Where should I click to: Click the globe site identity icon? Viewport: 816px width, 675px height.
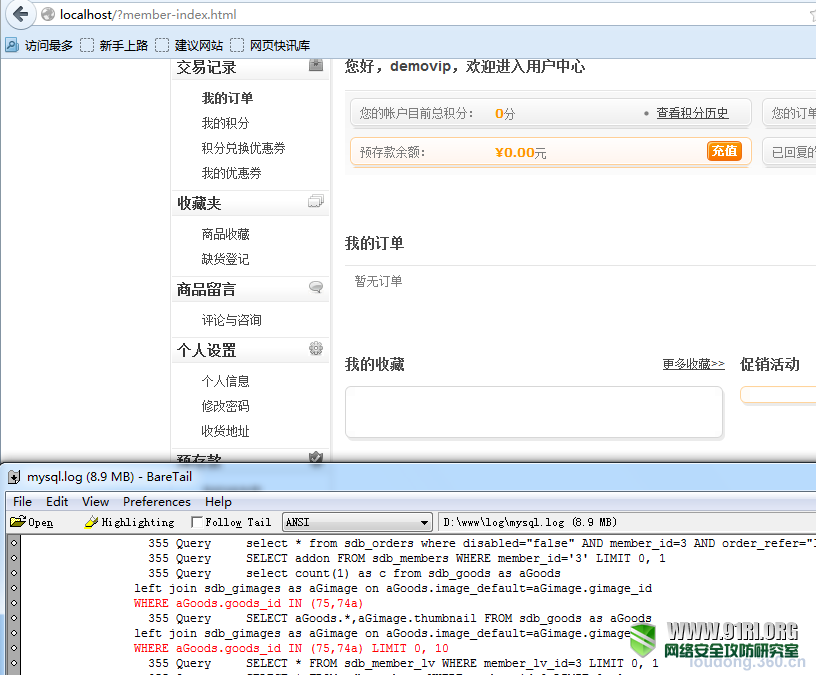click(x=48, y=15)
